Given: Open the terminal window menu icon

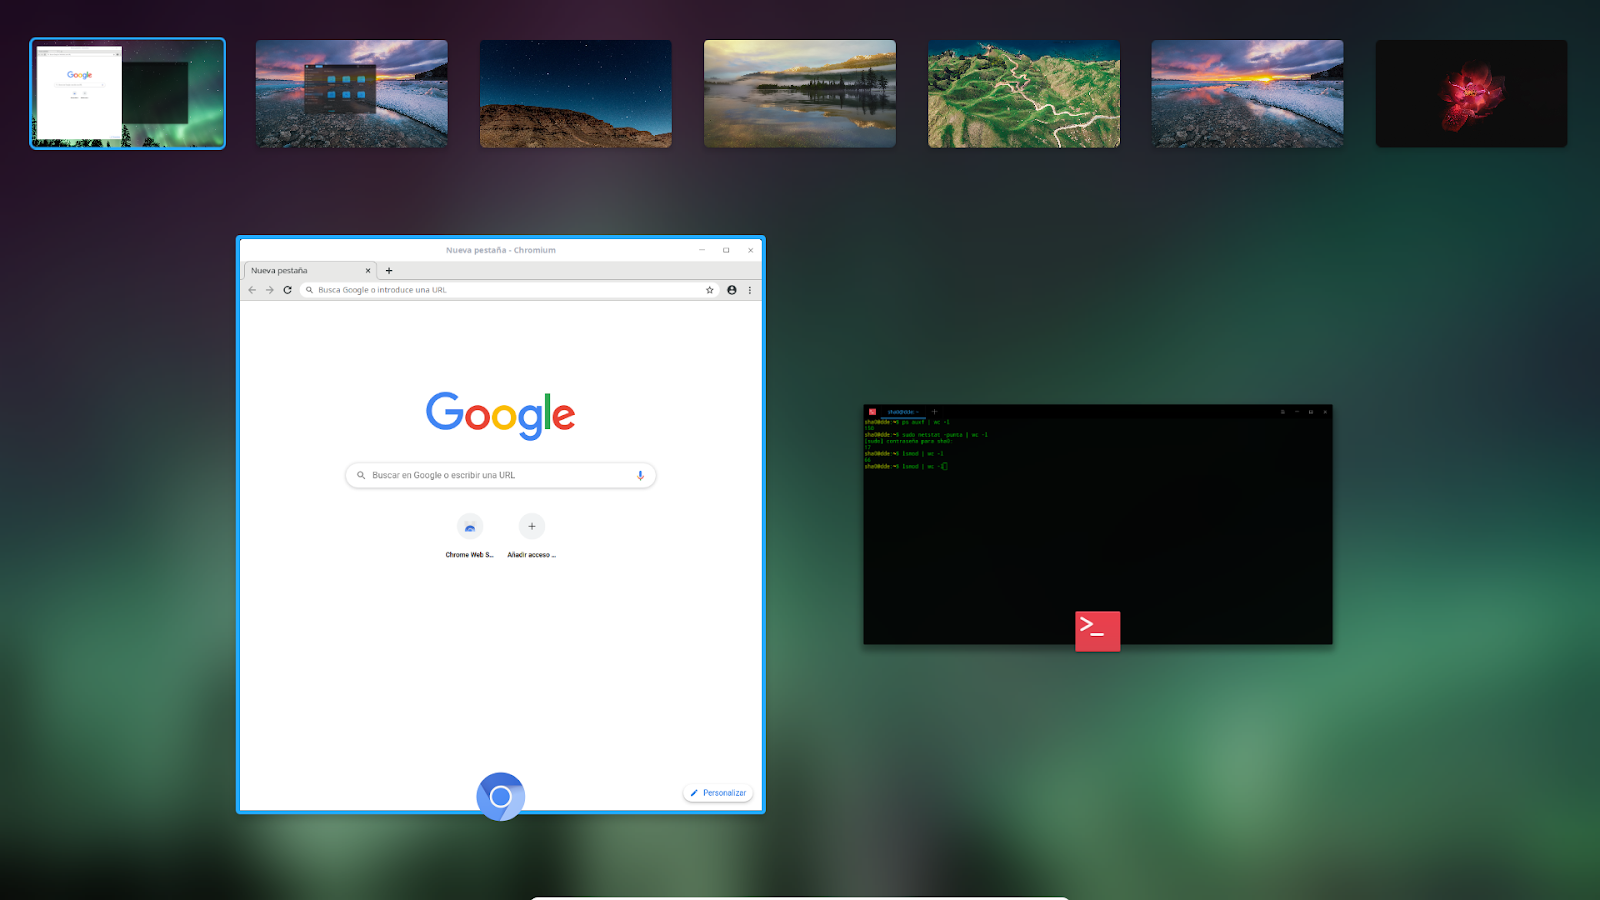Looking at the screenshot, I should point(1283,412).
